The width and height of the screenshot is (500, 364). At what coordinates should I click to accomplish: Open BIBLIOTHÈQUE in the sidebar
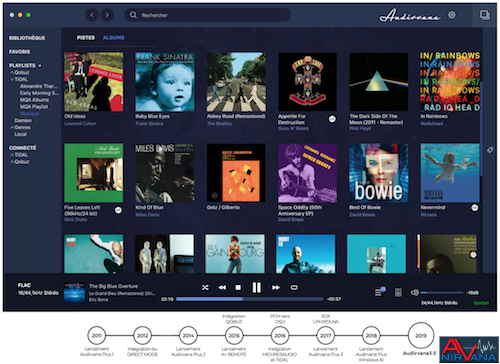tap(27, 38)
